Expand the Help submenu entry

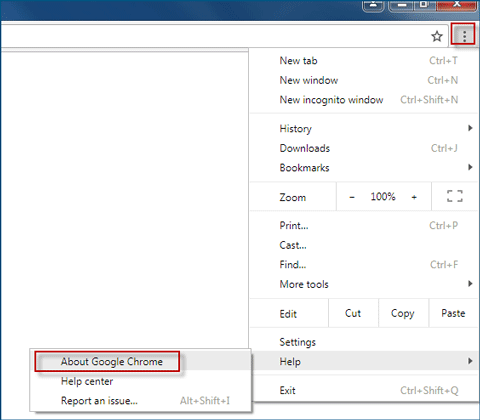pyautogui.click(x=364, y=361)
